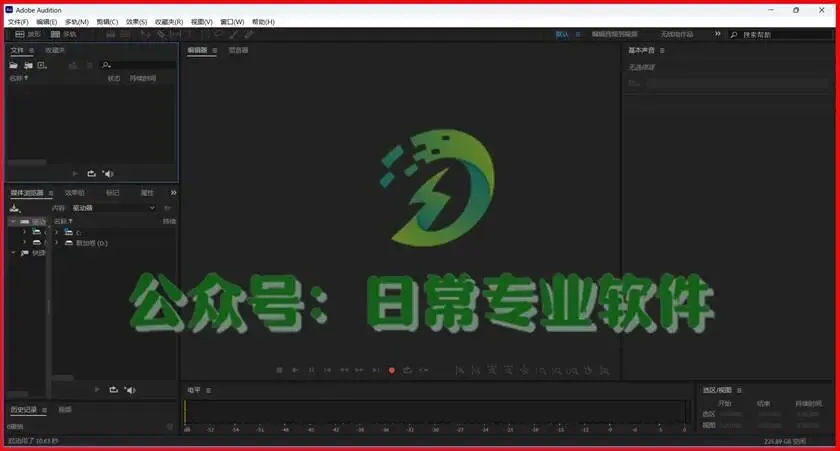Viewport: 840px width, 451px height.
Task: Select the C: drive entry in the list
Action: click(x=78, y=232)
